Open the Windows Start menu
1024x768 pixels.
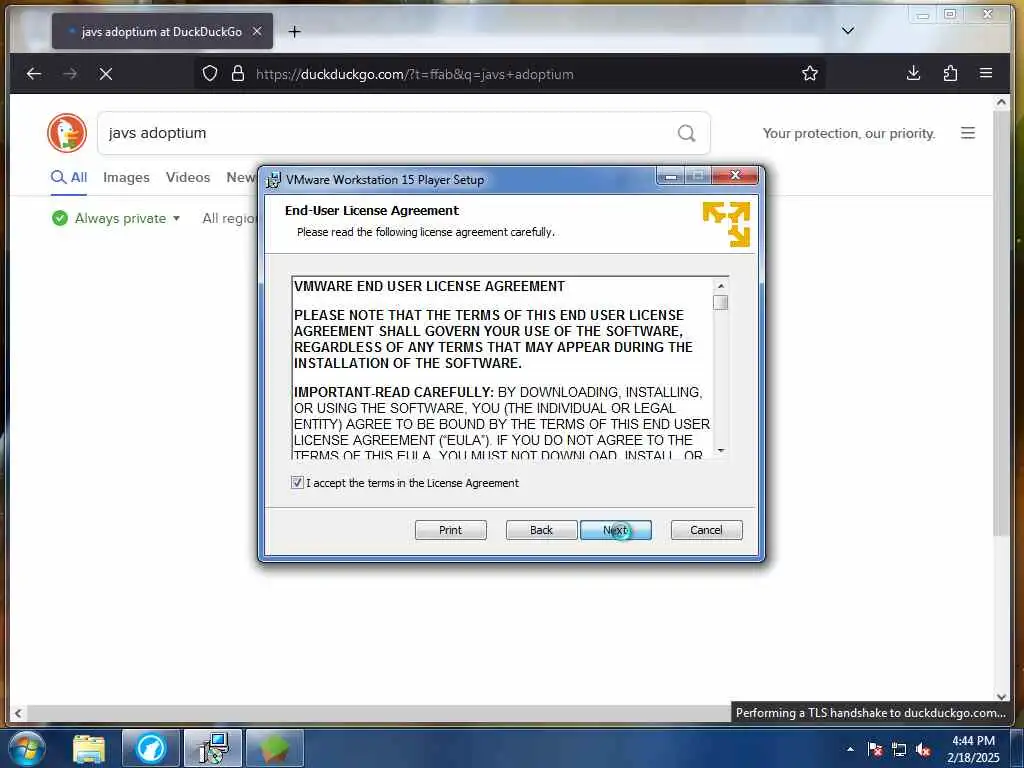tap(27, 748)
